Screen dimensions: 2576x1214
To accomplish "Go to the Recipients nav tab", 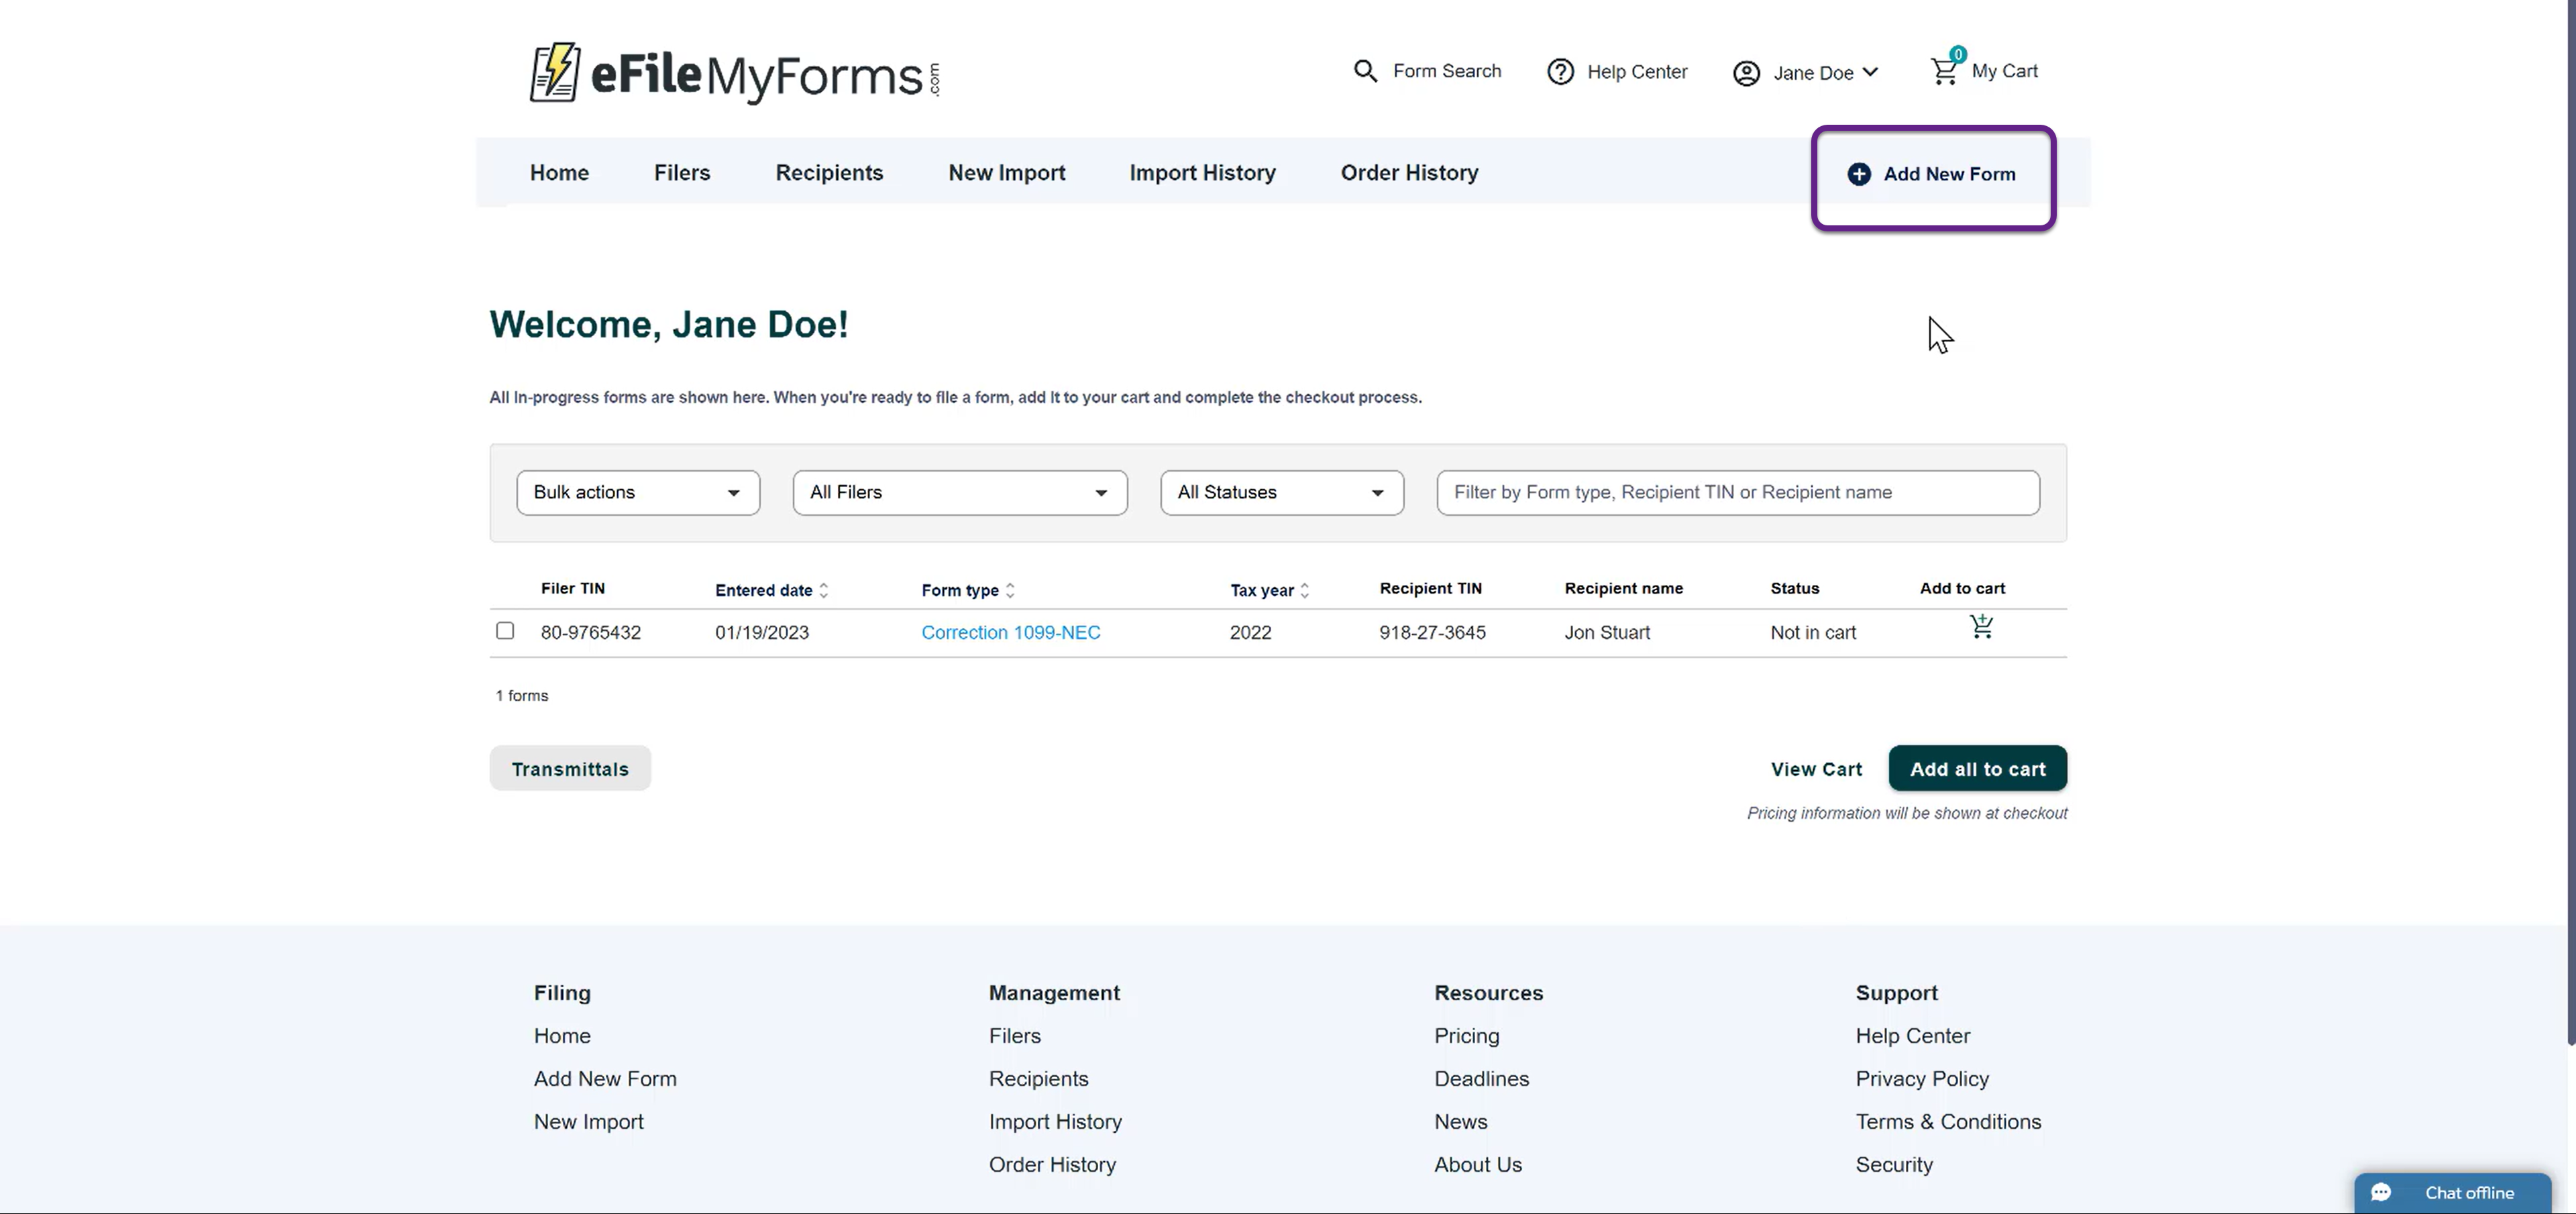I will point(829,172).
